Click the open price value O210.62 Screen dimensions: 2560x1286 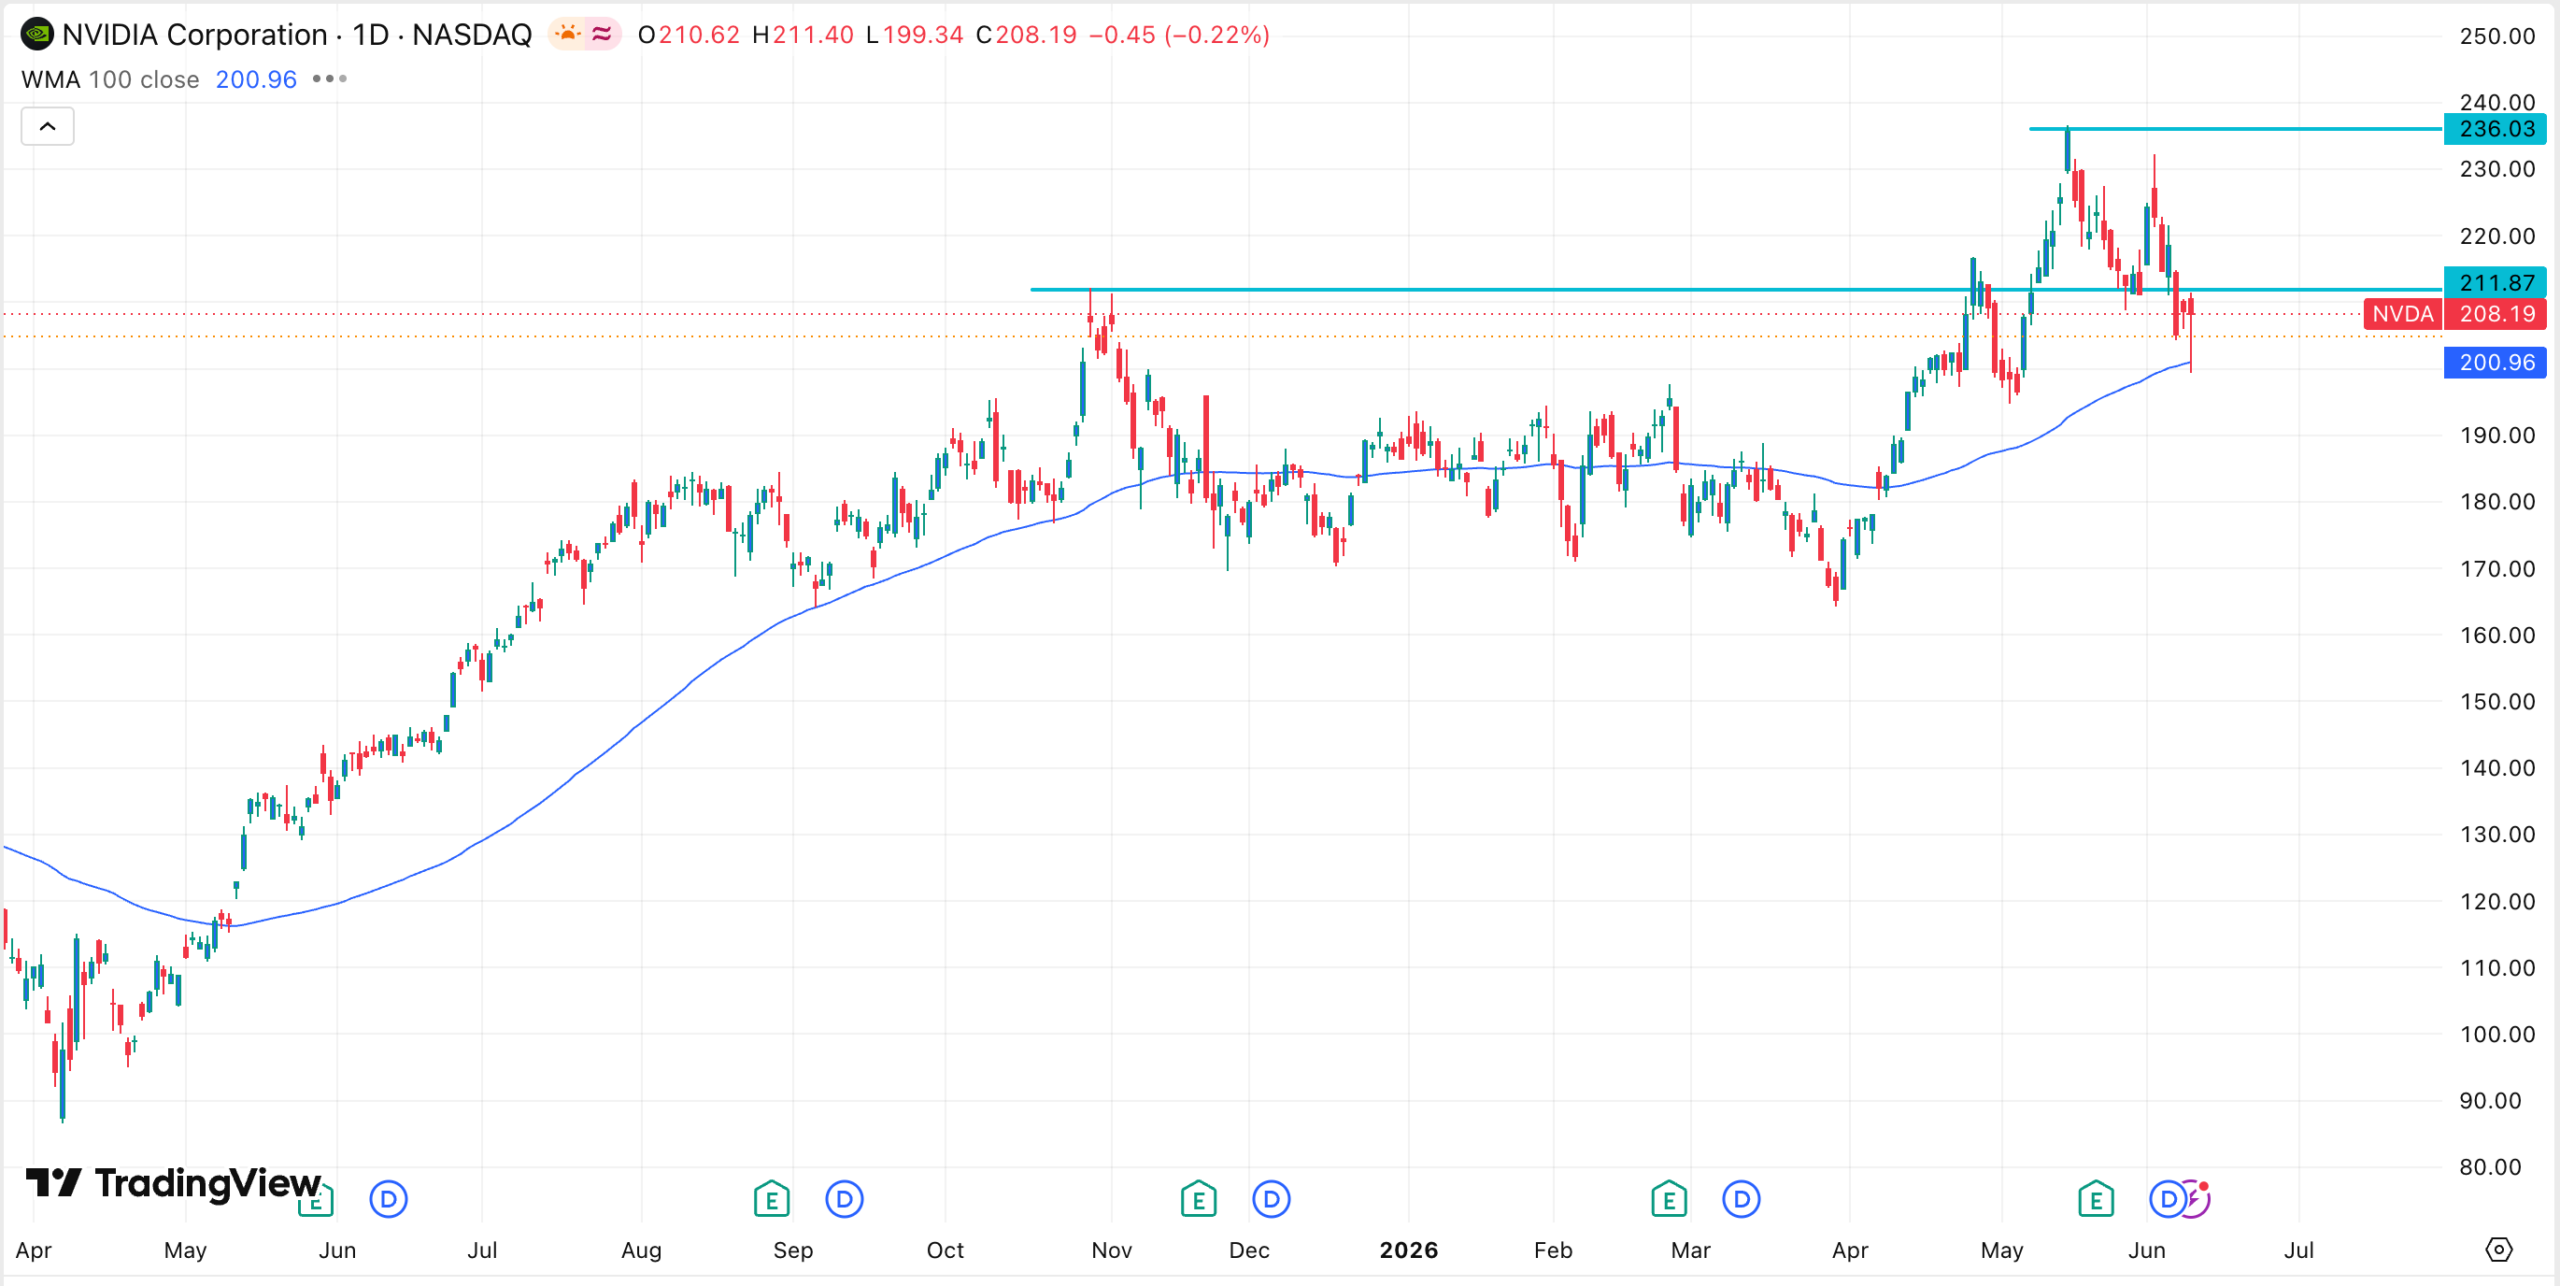(688, 35)
